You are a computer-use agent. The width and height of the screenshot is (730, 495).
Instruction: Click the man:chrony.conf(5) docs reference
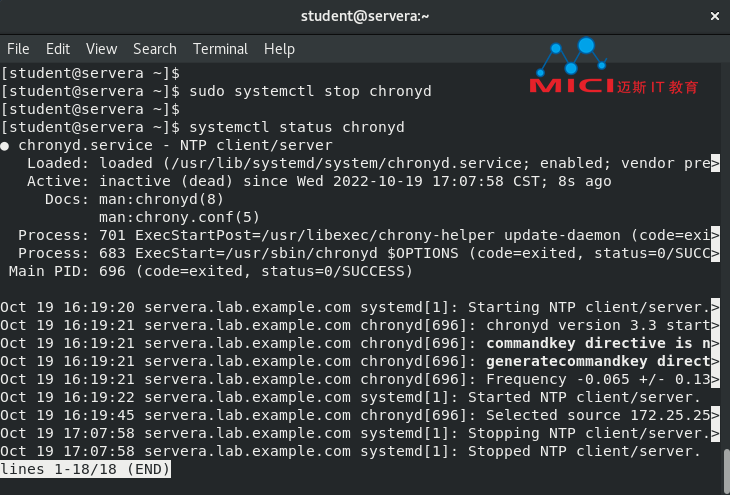tap(179, 217)
